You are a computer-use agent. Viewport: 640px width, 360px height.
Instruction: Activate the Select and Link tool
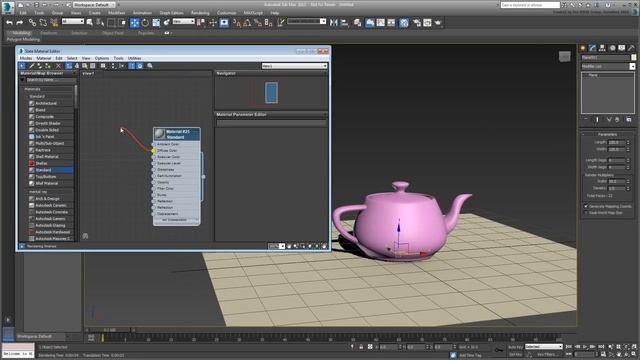[32, 23]
